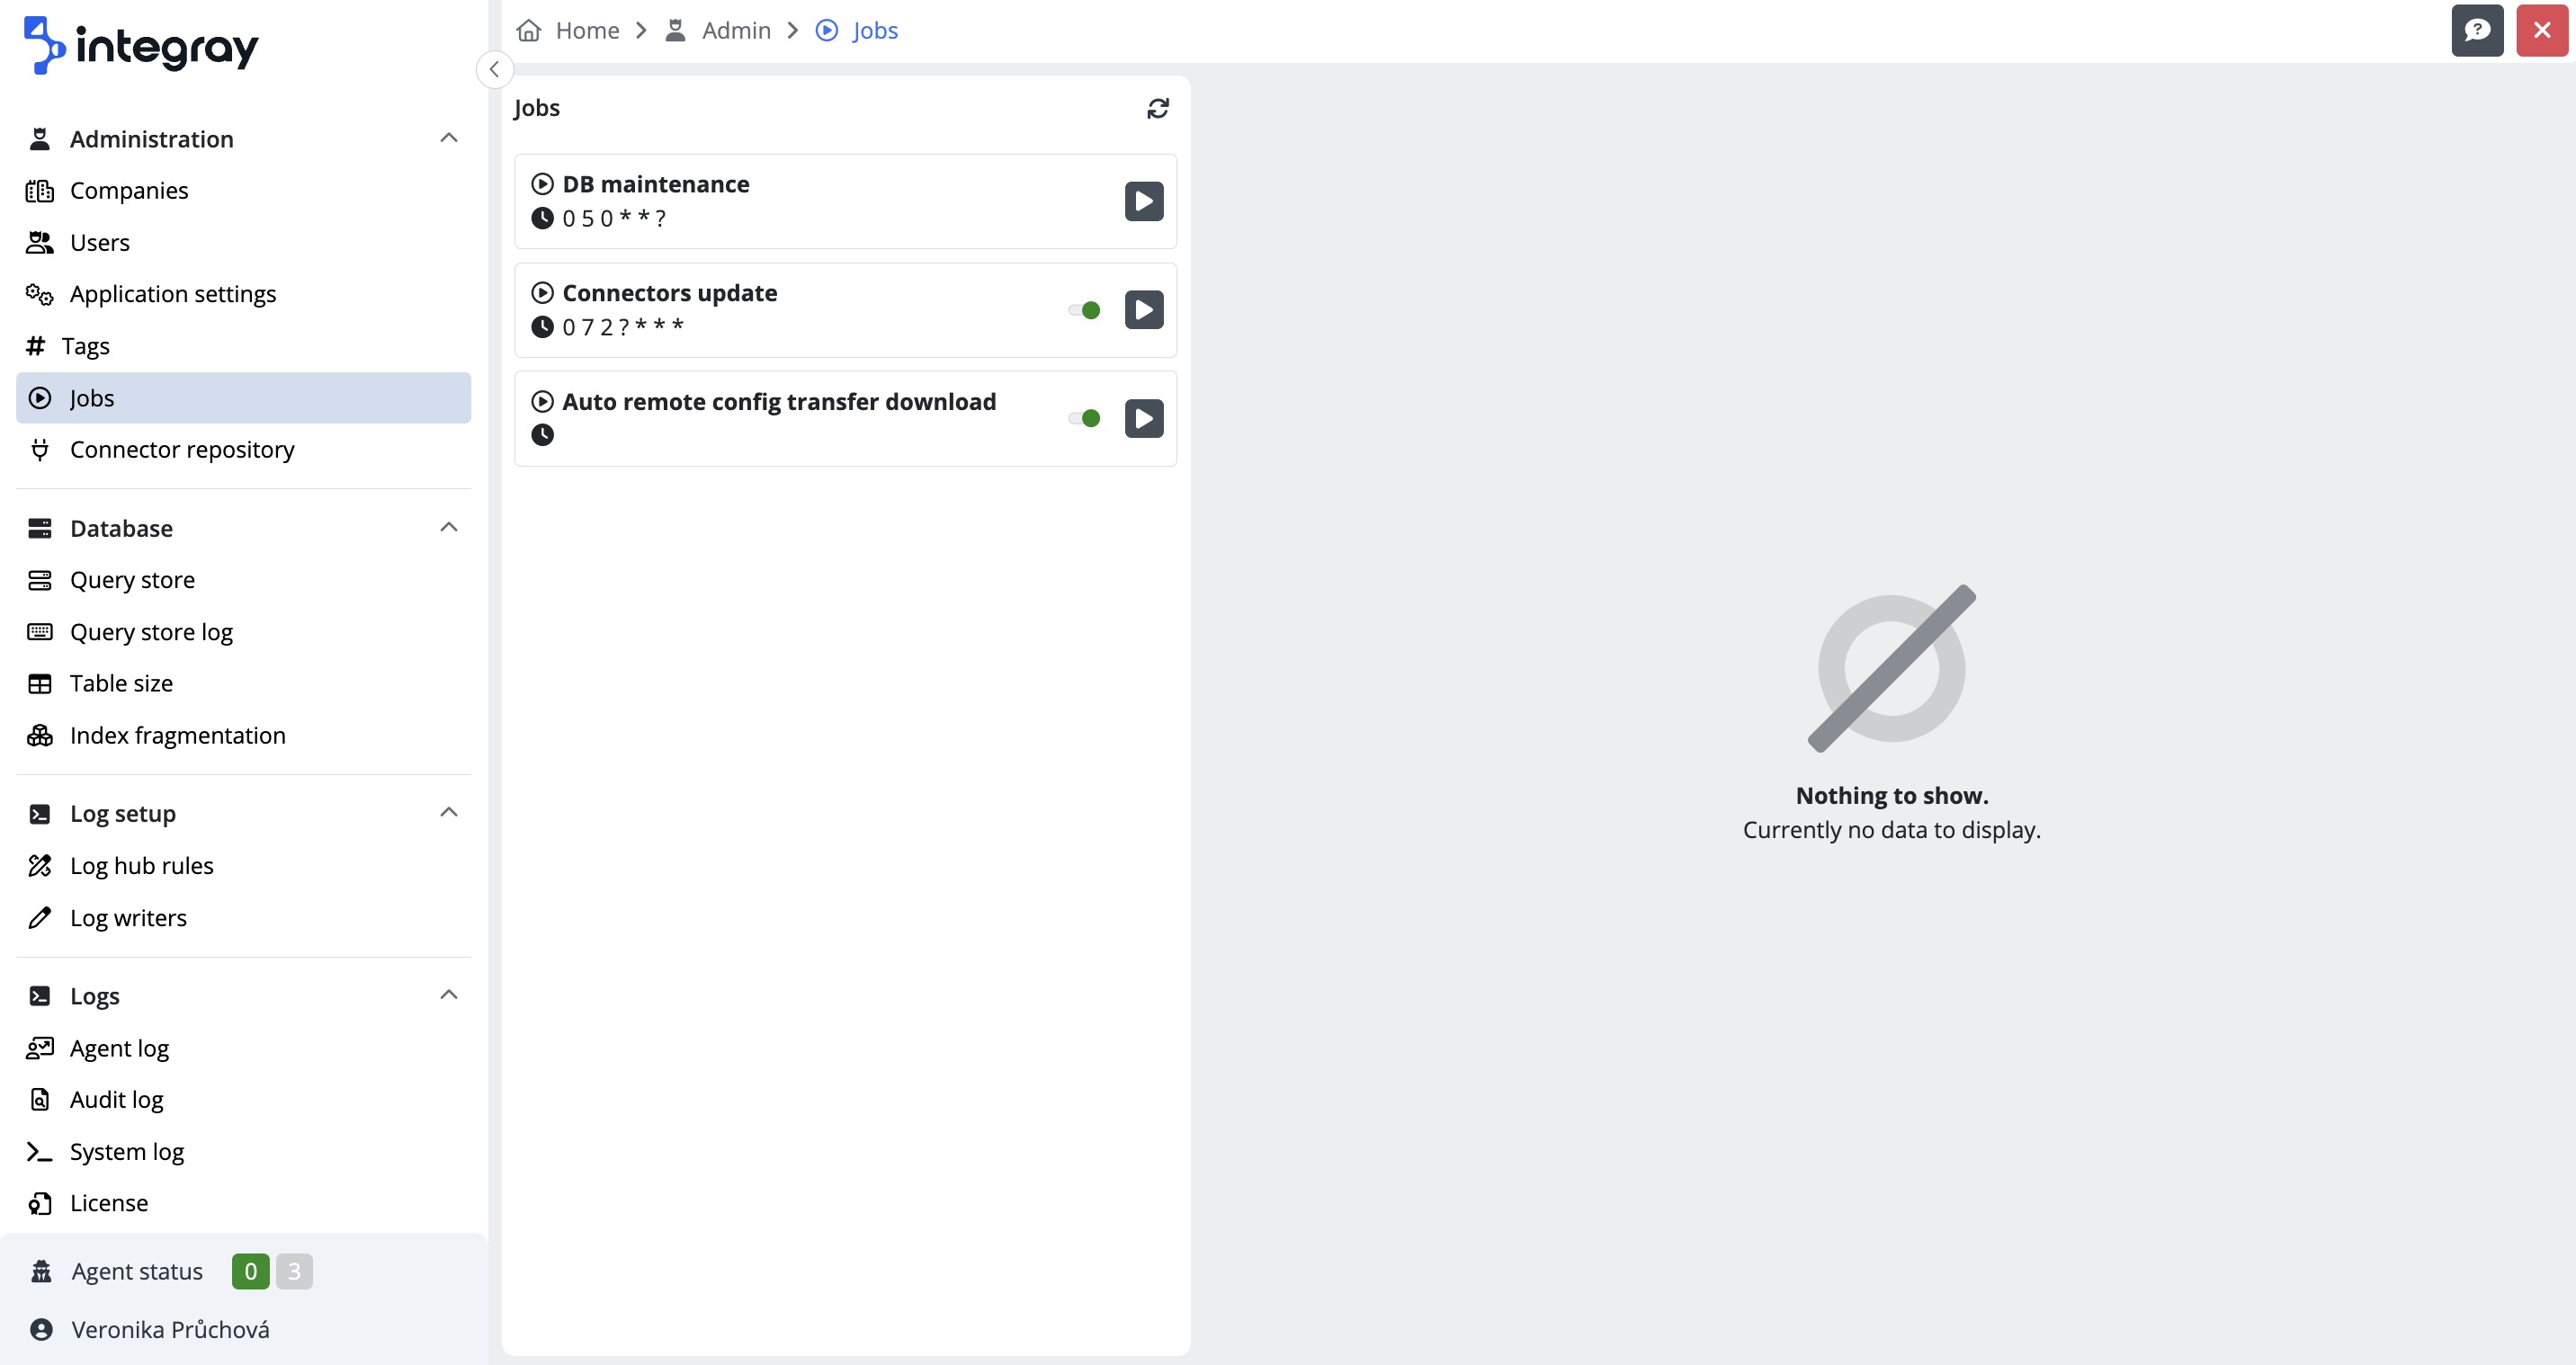Refresh the Jobs list

coord(1157,108)
